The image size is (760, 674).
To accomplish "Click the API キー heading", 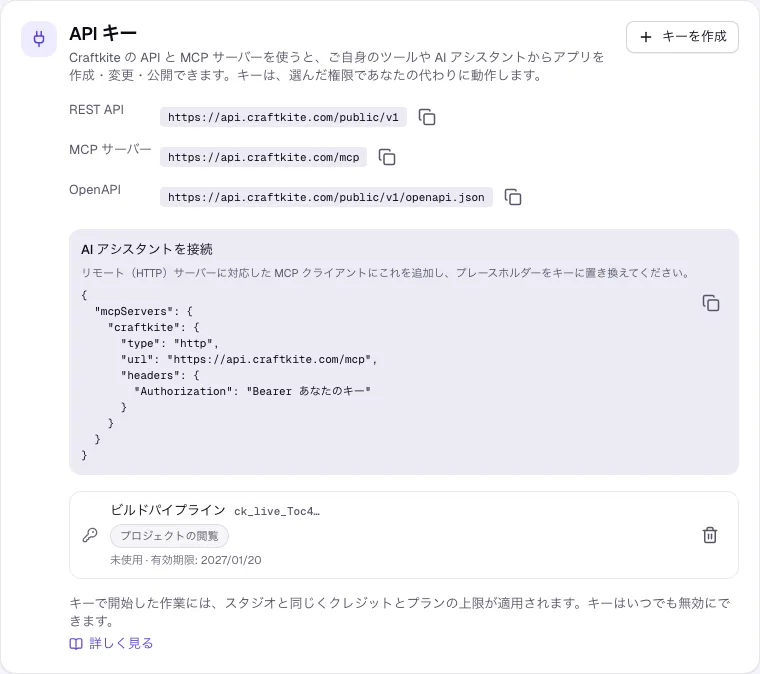I will click(103, 33).
